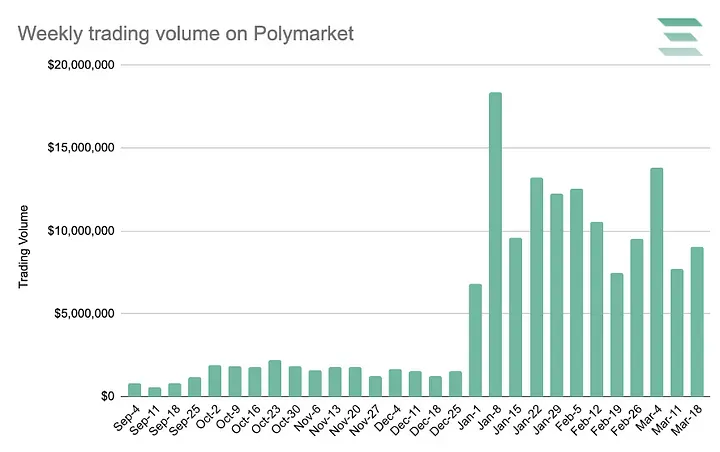
Task: Click the Sep-4 bar
Action: tap(134, 390)
